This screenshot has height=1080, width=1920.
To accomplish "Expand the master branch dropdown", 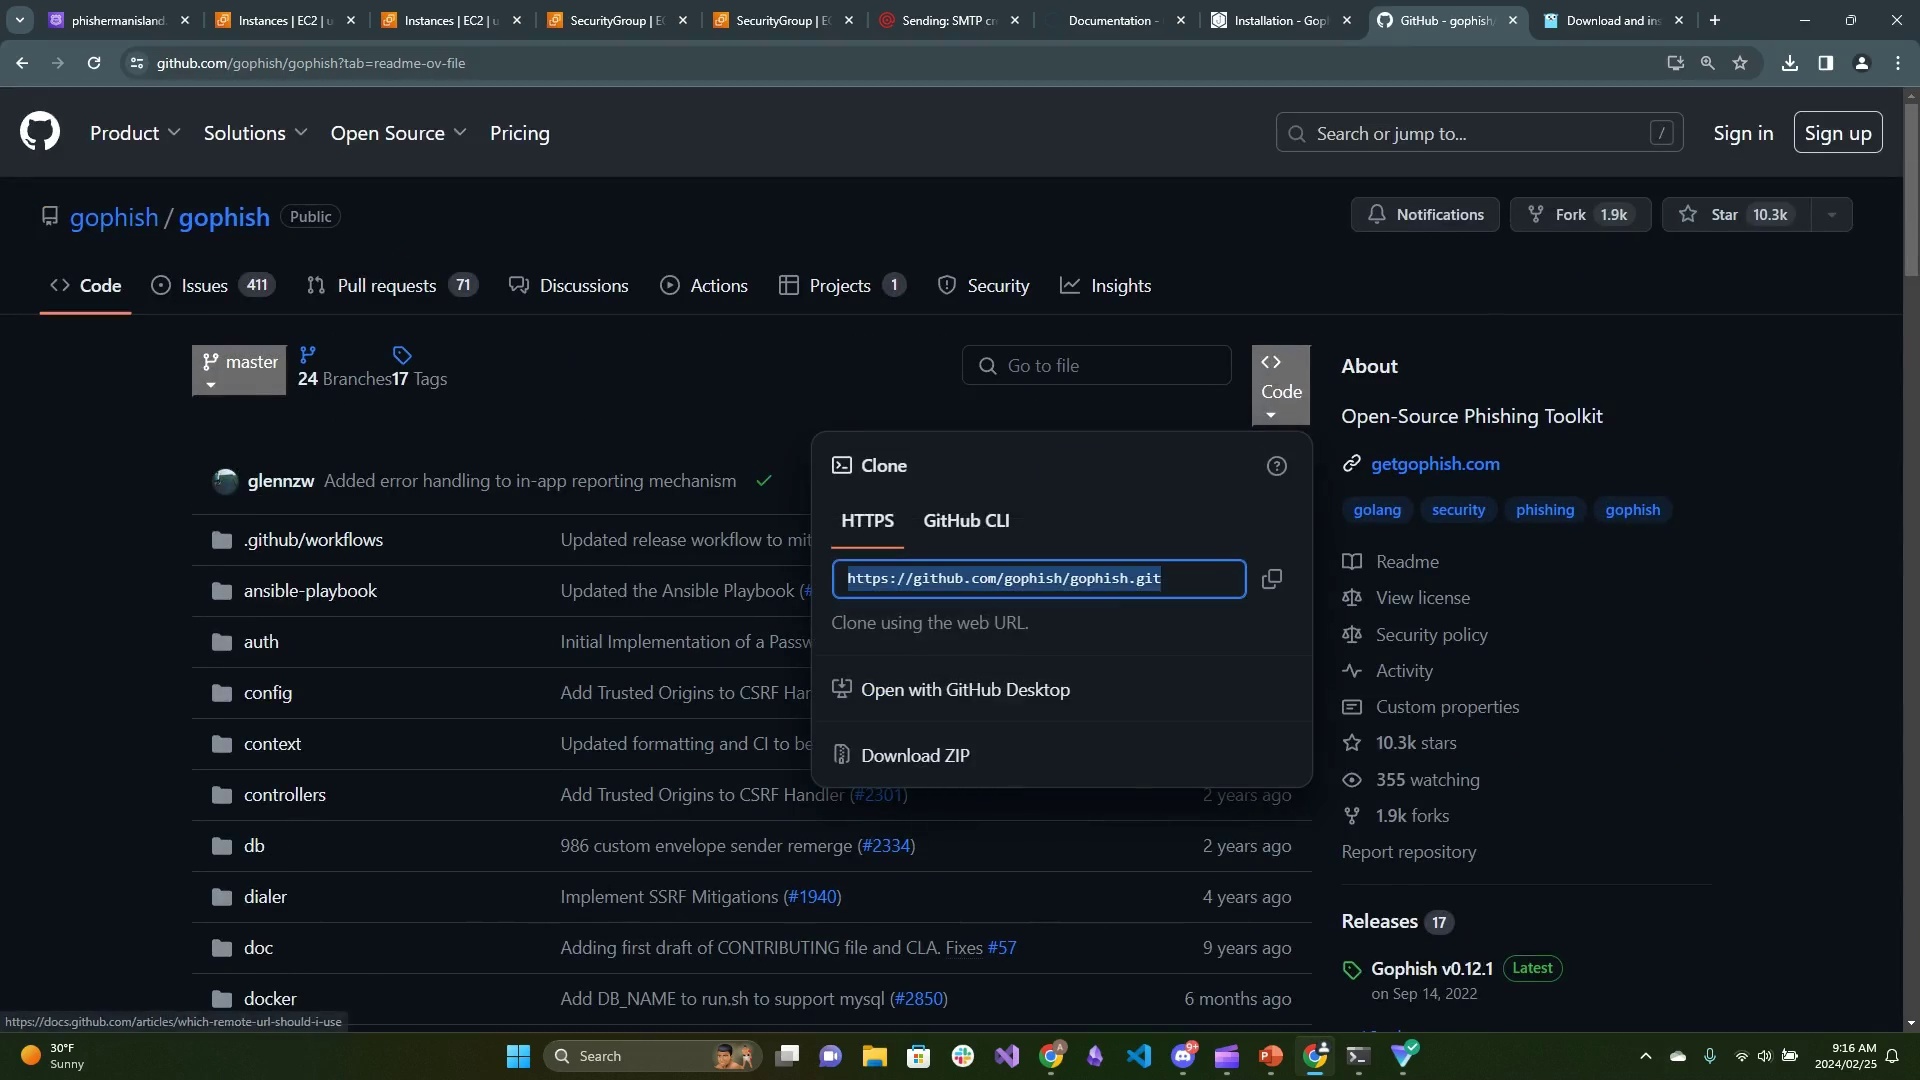I will (x=239, y=371).
